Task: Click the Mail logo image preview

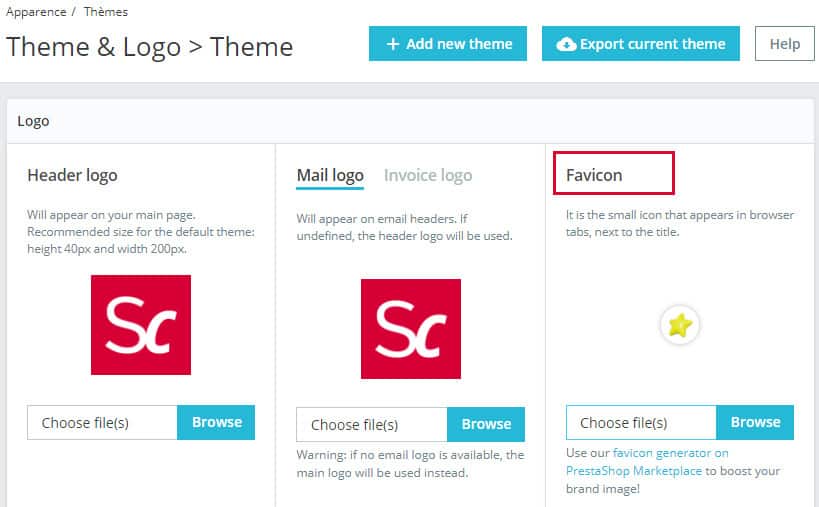Action: [411, 329]
